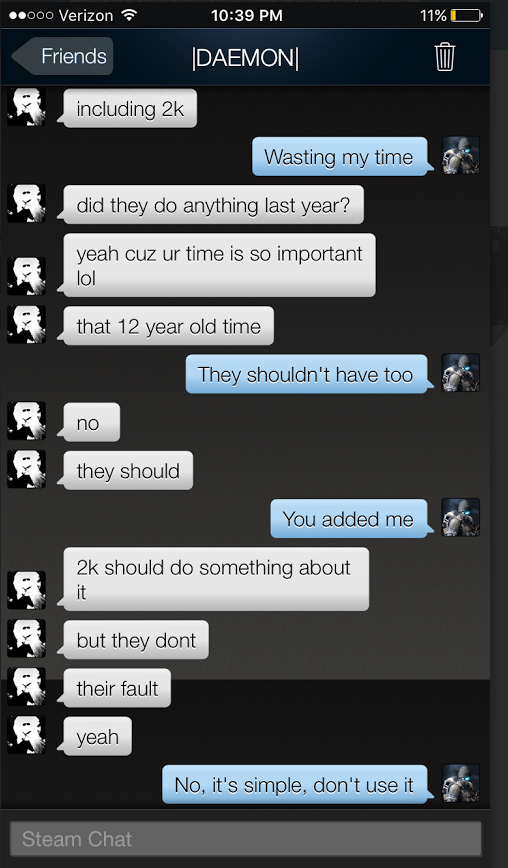Tap the battery icon in status bar
Screen dimensions: 508x868
pyautogui.click(x=466, y=16)
